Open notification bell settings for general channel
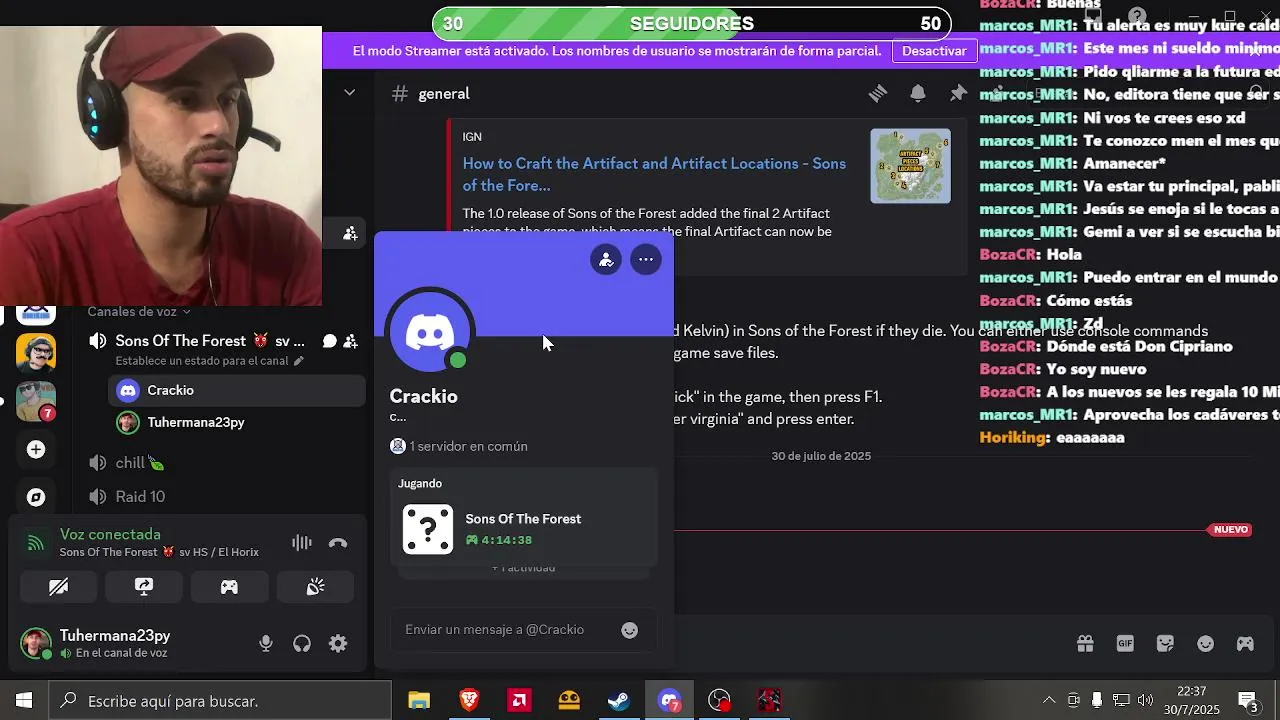The height and width of the screenshot is (720, 1280). tap(918, 93)
